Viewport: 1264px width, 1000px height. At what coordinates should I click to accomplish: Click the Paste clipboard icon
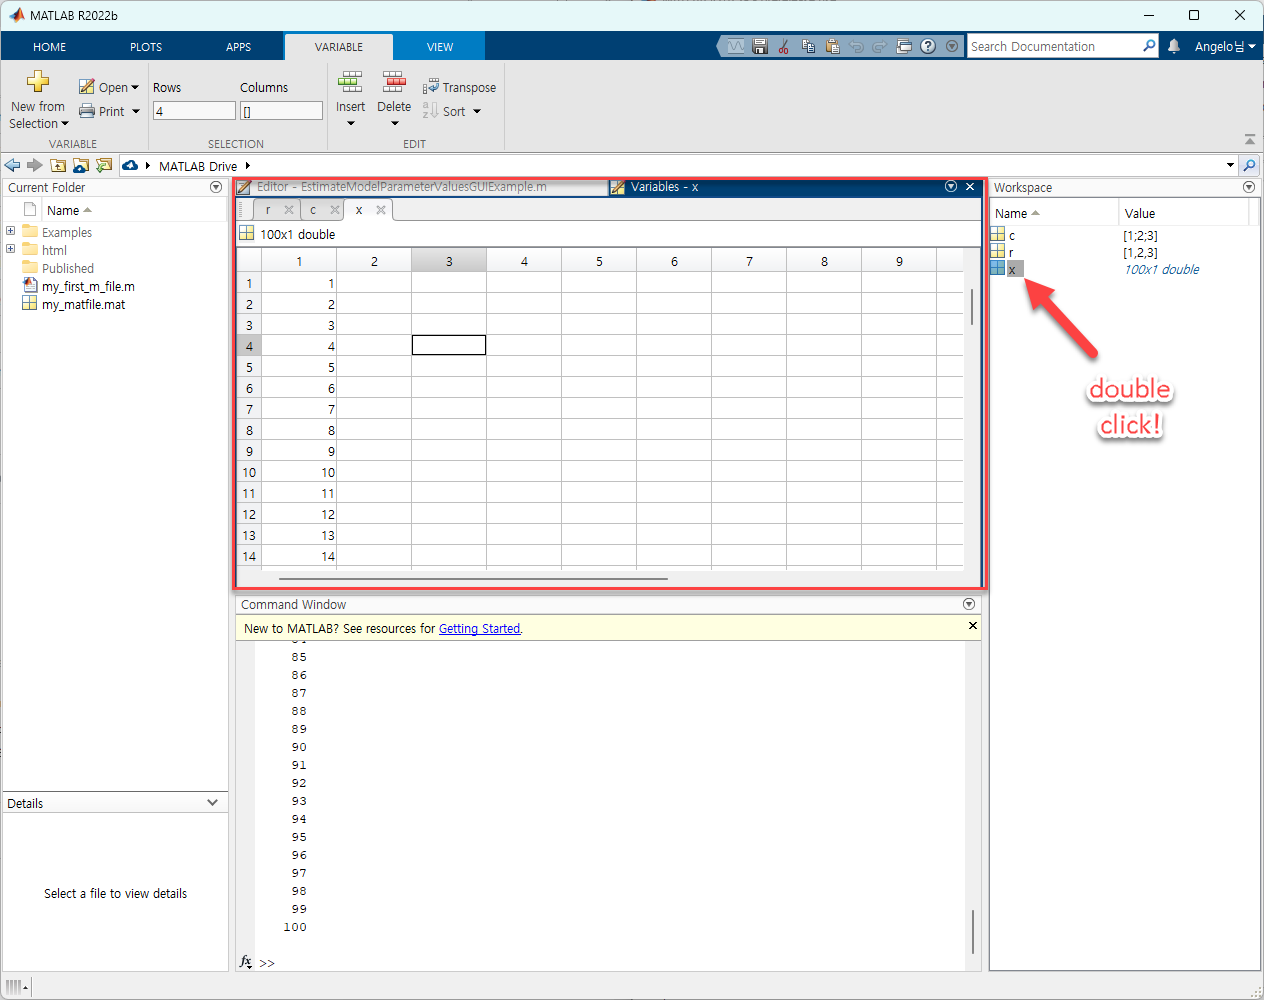[832, 46]
